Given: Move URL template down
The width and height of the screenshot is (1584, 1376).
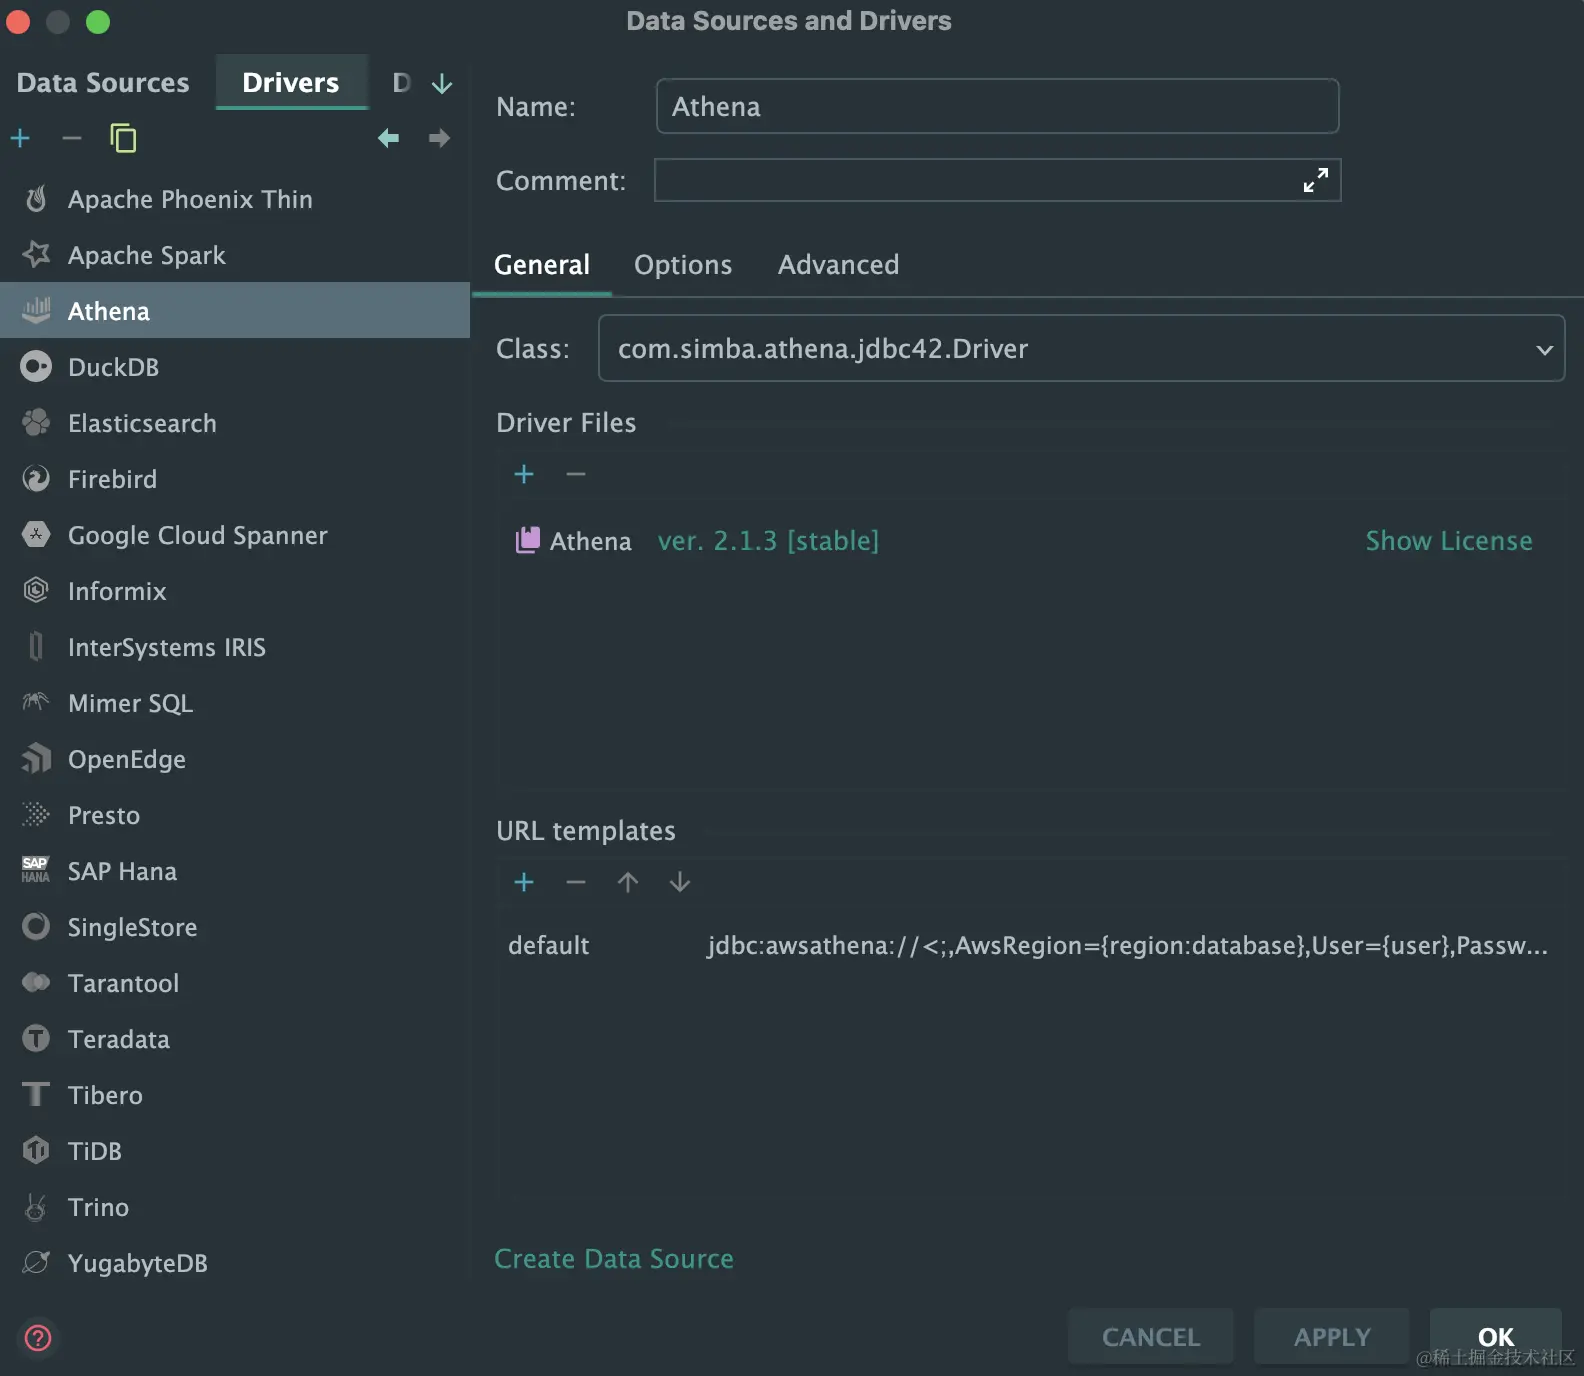Looking at the screenshot, I should pos(680,882).
